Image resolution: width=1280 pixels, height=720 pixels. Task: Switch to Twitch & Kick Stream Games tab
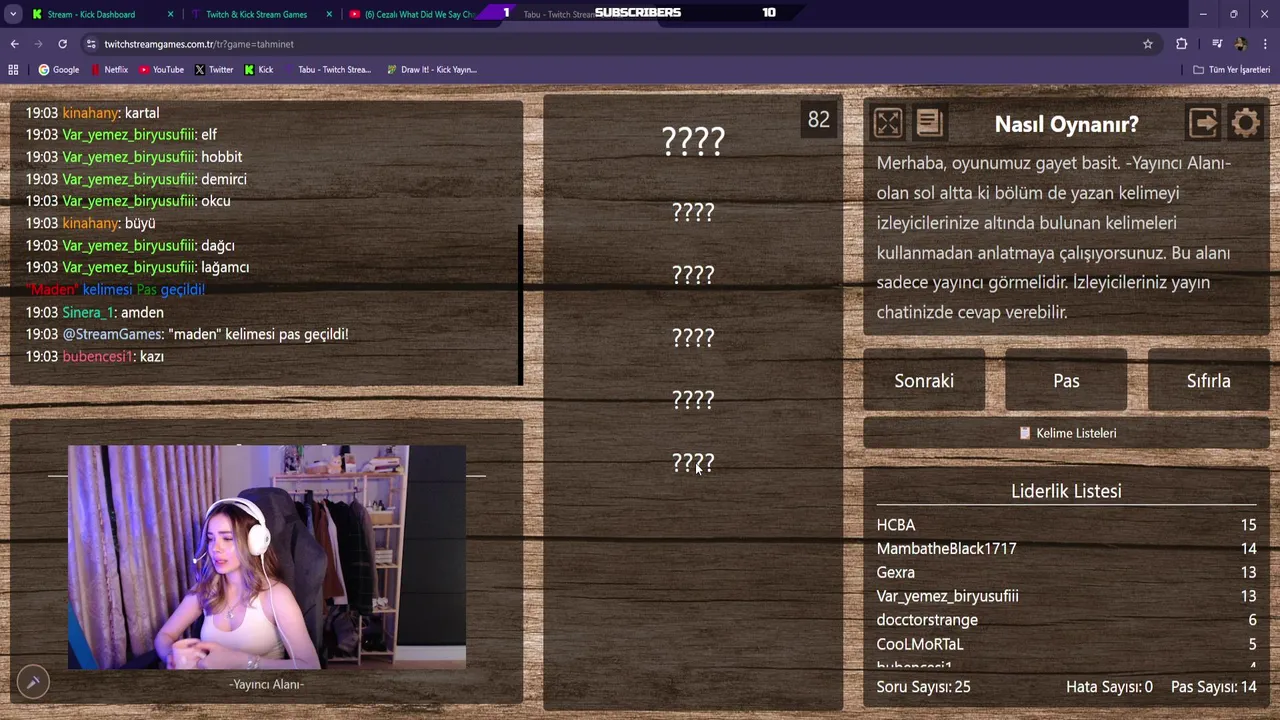click(256, 14)
